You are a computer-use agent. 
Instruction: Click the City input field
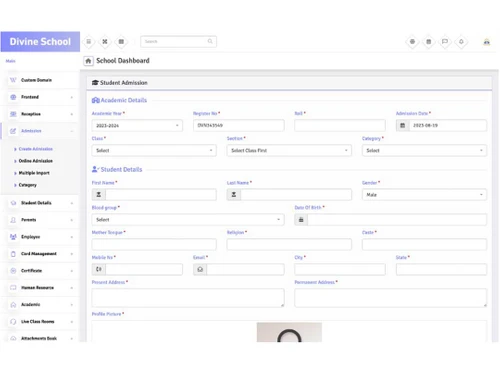[340, 269]
